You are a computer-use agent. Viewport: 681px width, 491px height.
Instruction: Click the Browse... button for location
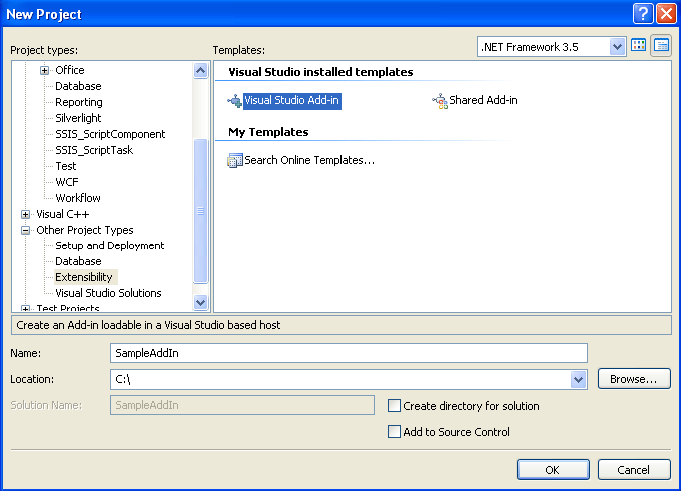click(634, 379)
